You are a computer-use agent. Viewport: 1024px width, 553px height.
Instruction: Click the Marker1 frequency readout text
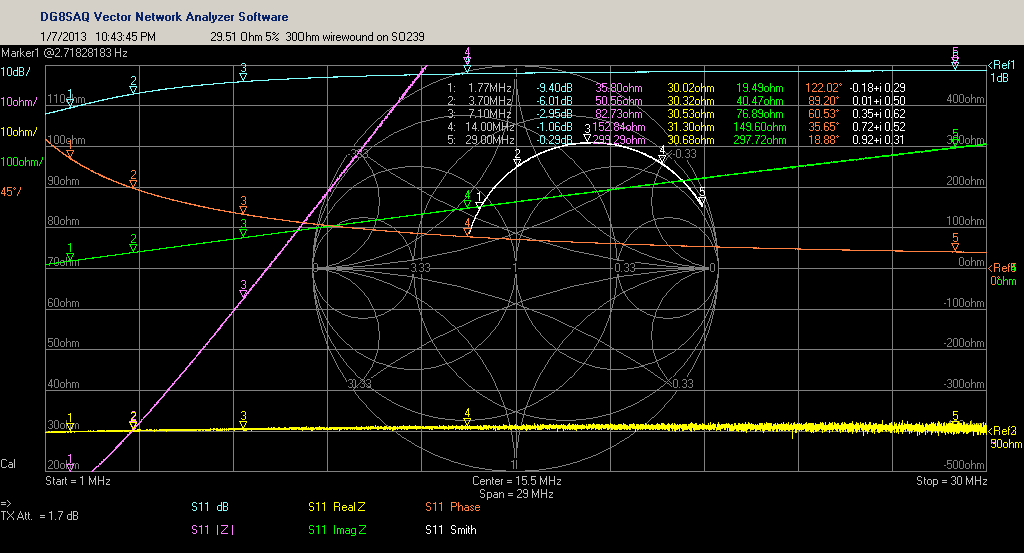pyautogui.click(x=64, y=53)
